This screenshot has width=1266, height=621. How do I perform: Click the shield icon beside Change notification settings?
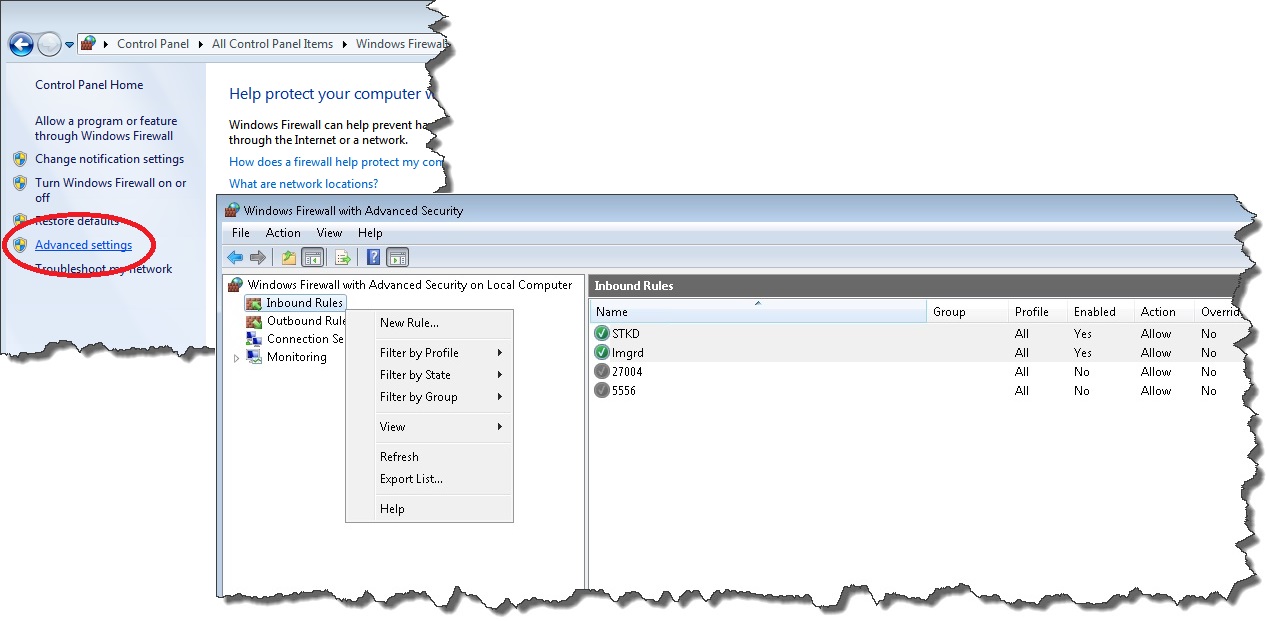[20, 159]
